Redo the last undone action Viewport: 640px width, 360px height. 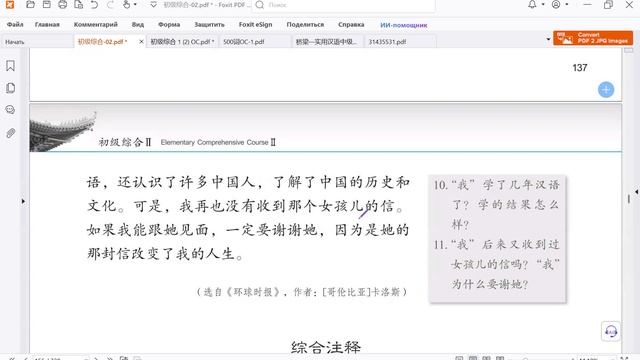tap(110, 4)
